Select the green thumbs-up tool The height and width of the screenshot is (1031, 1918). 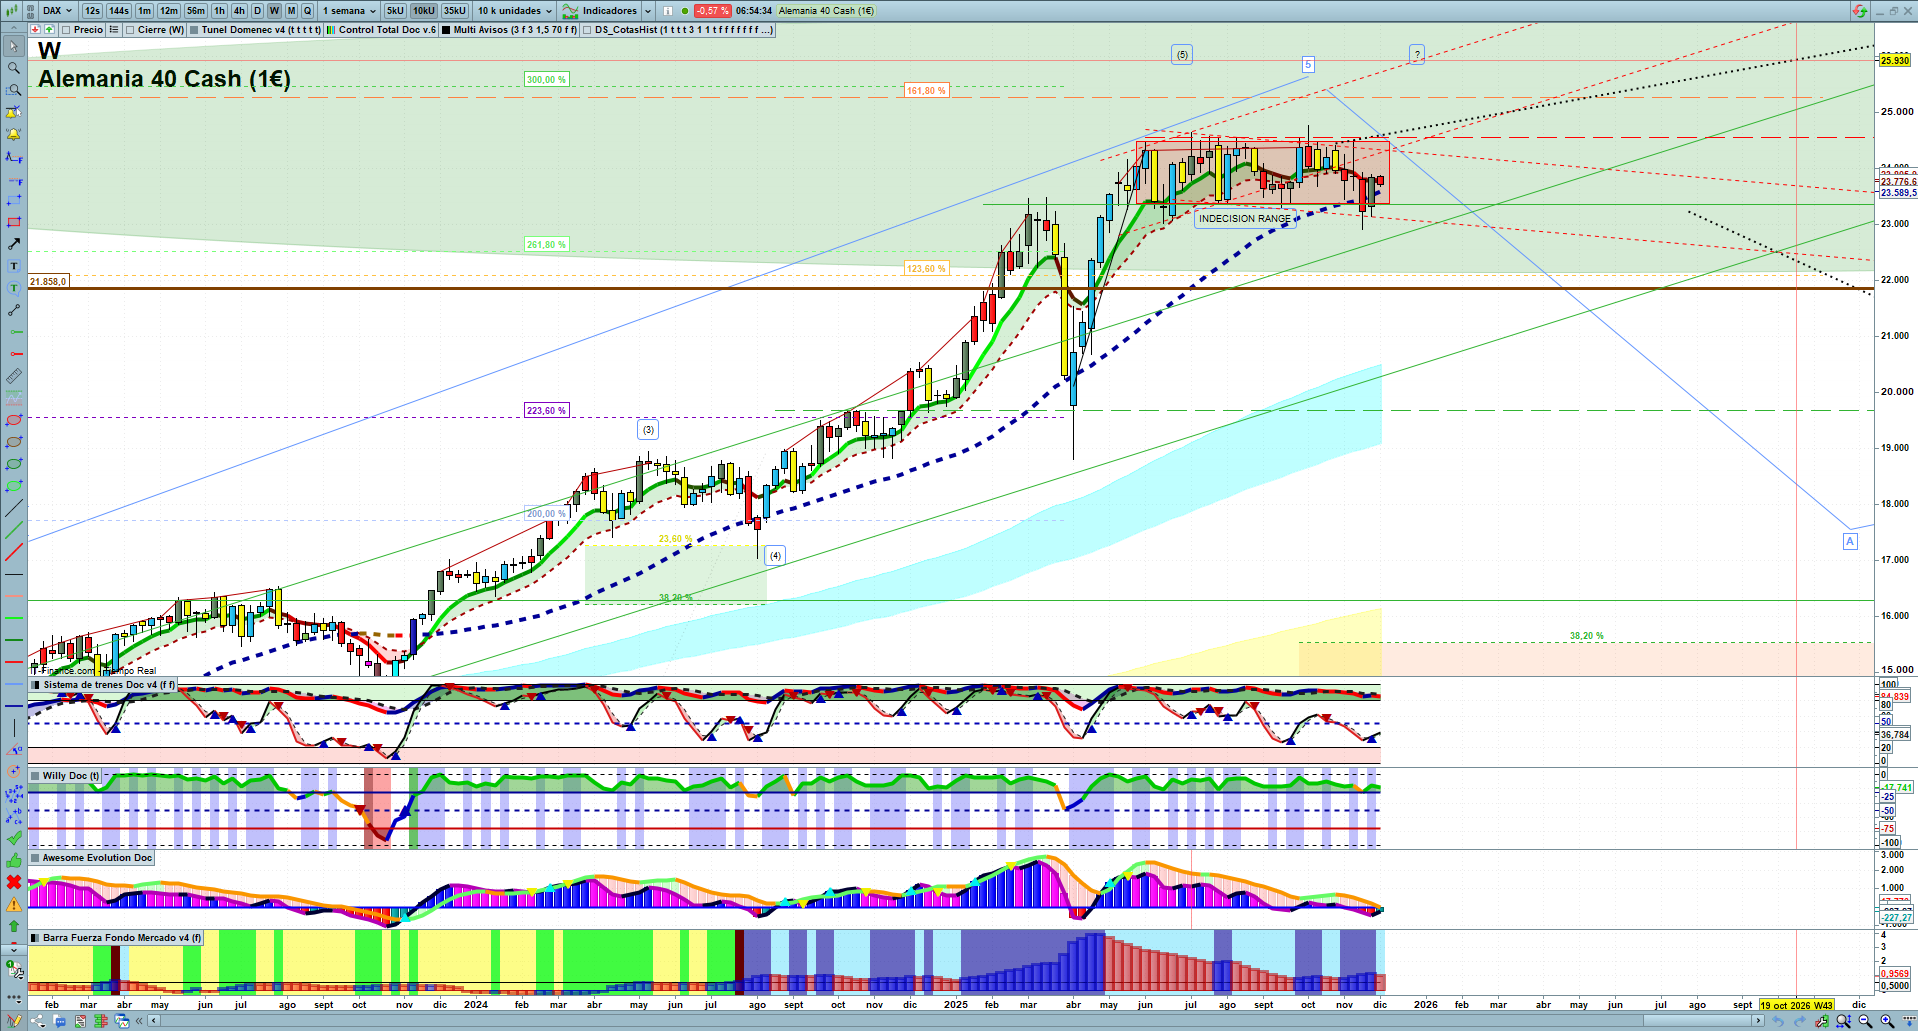14,860
